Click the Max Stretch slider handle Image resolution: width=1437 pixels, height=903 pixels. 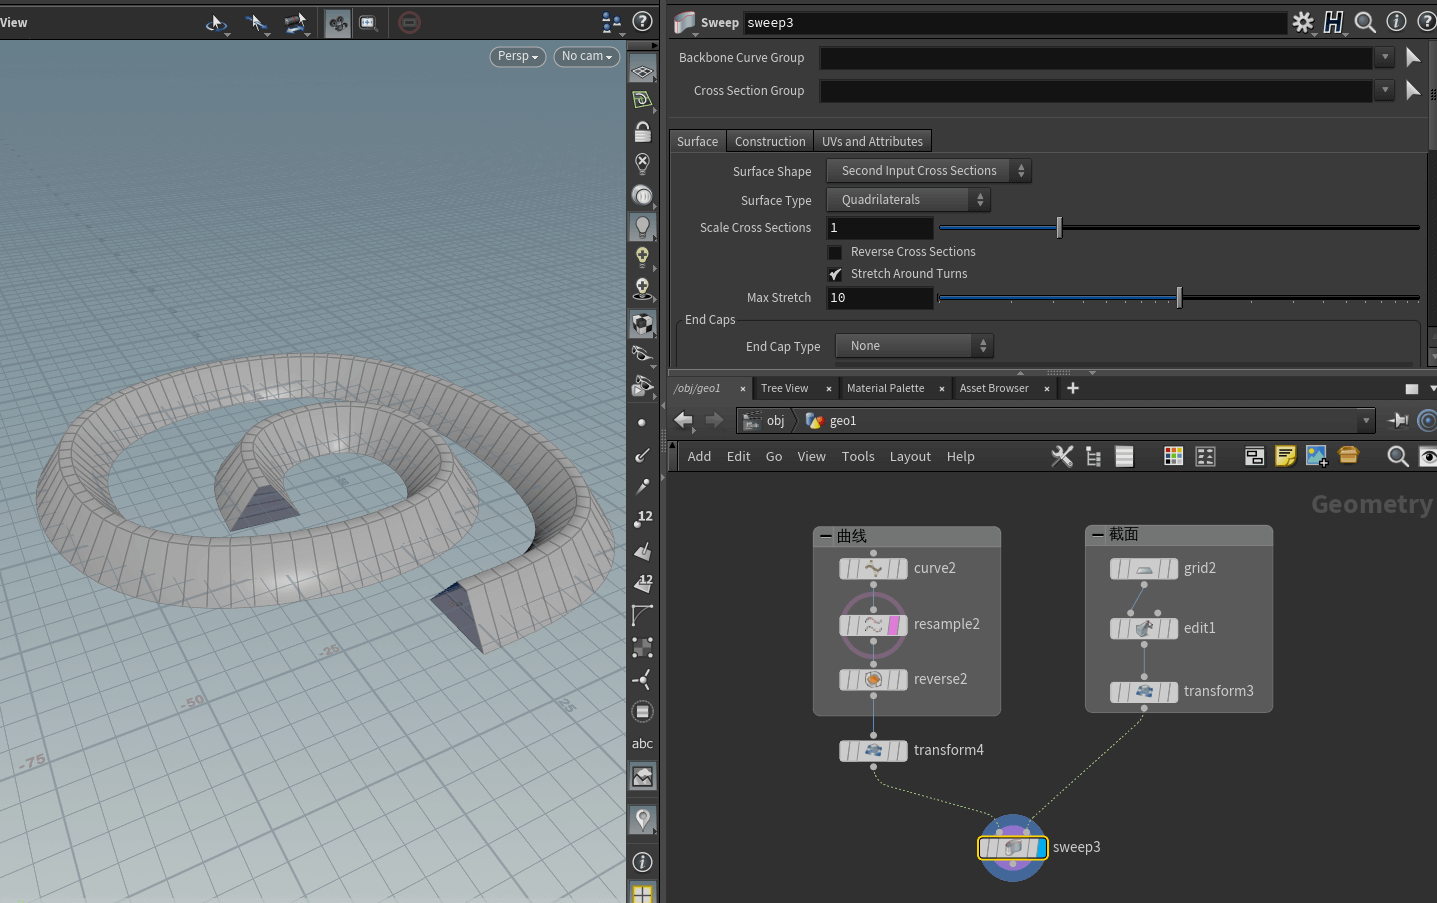pos(1179,297)
